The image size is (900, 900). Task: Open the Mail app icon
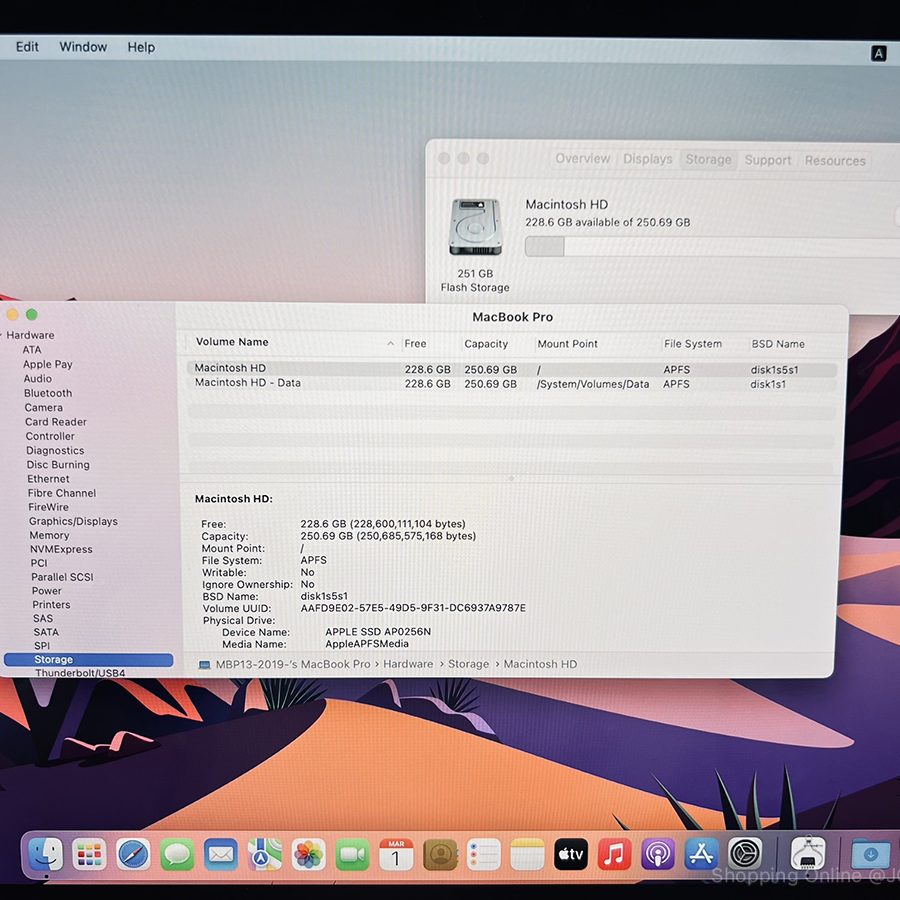point(220,855)
